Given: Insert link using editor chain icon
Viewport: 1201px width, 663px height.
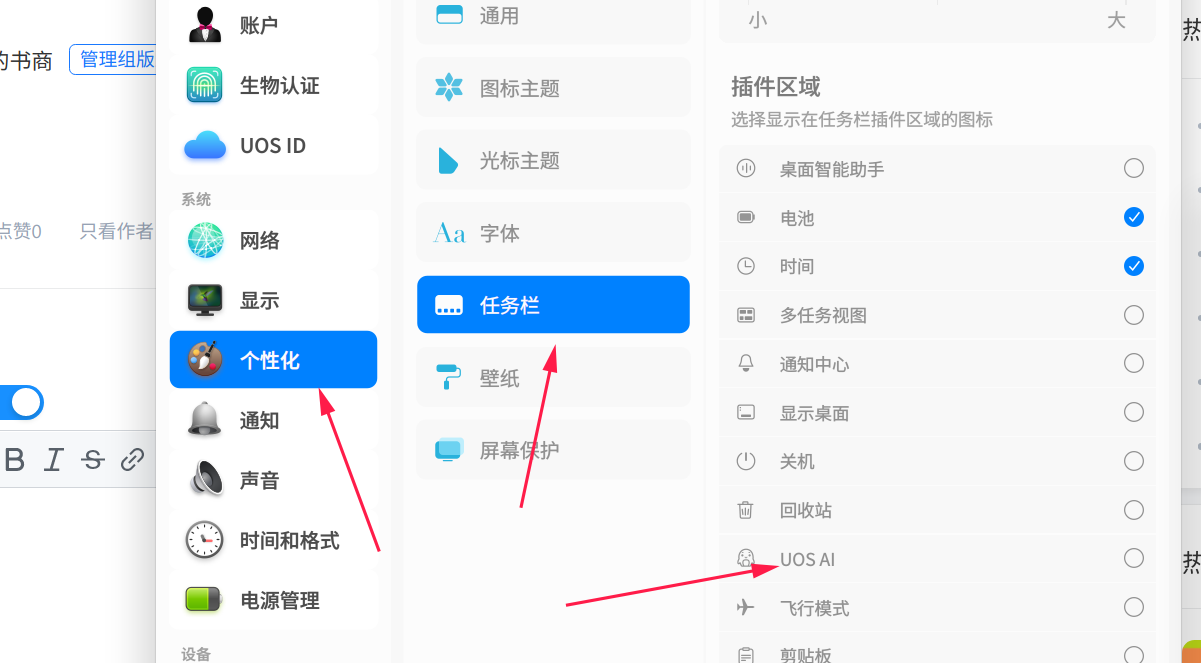Looking at the screenshot, I should coord(132,460).
